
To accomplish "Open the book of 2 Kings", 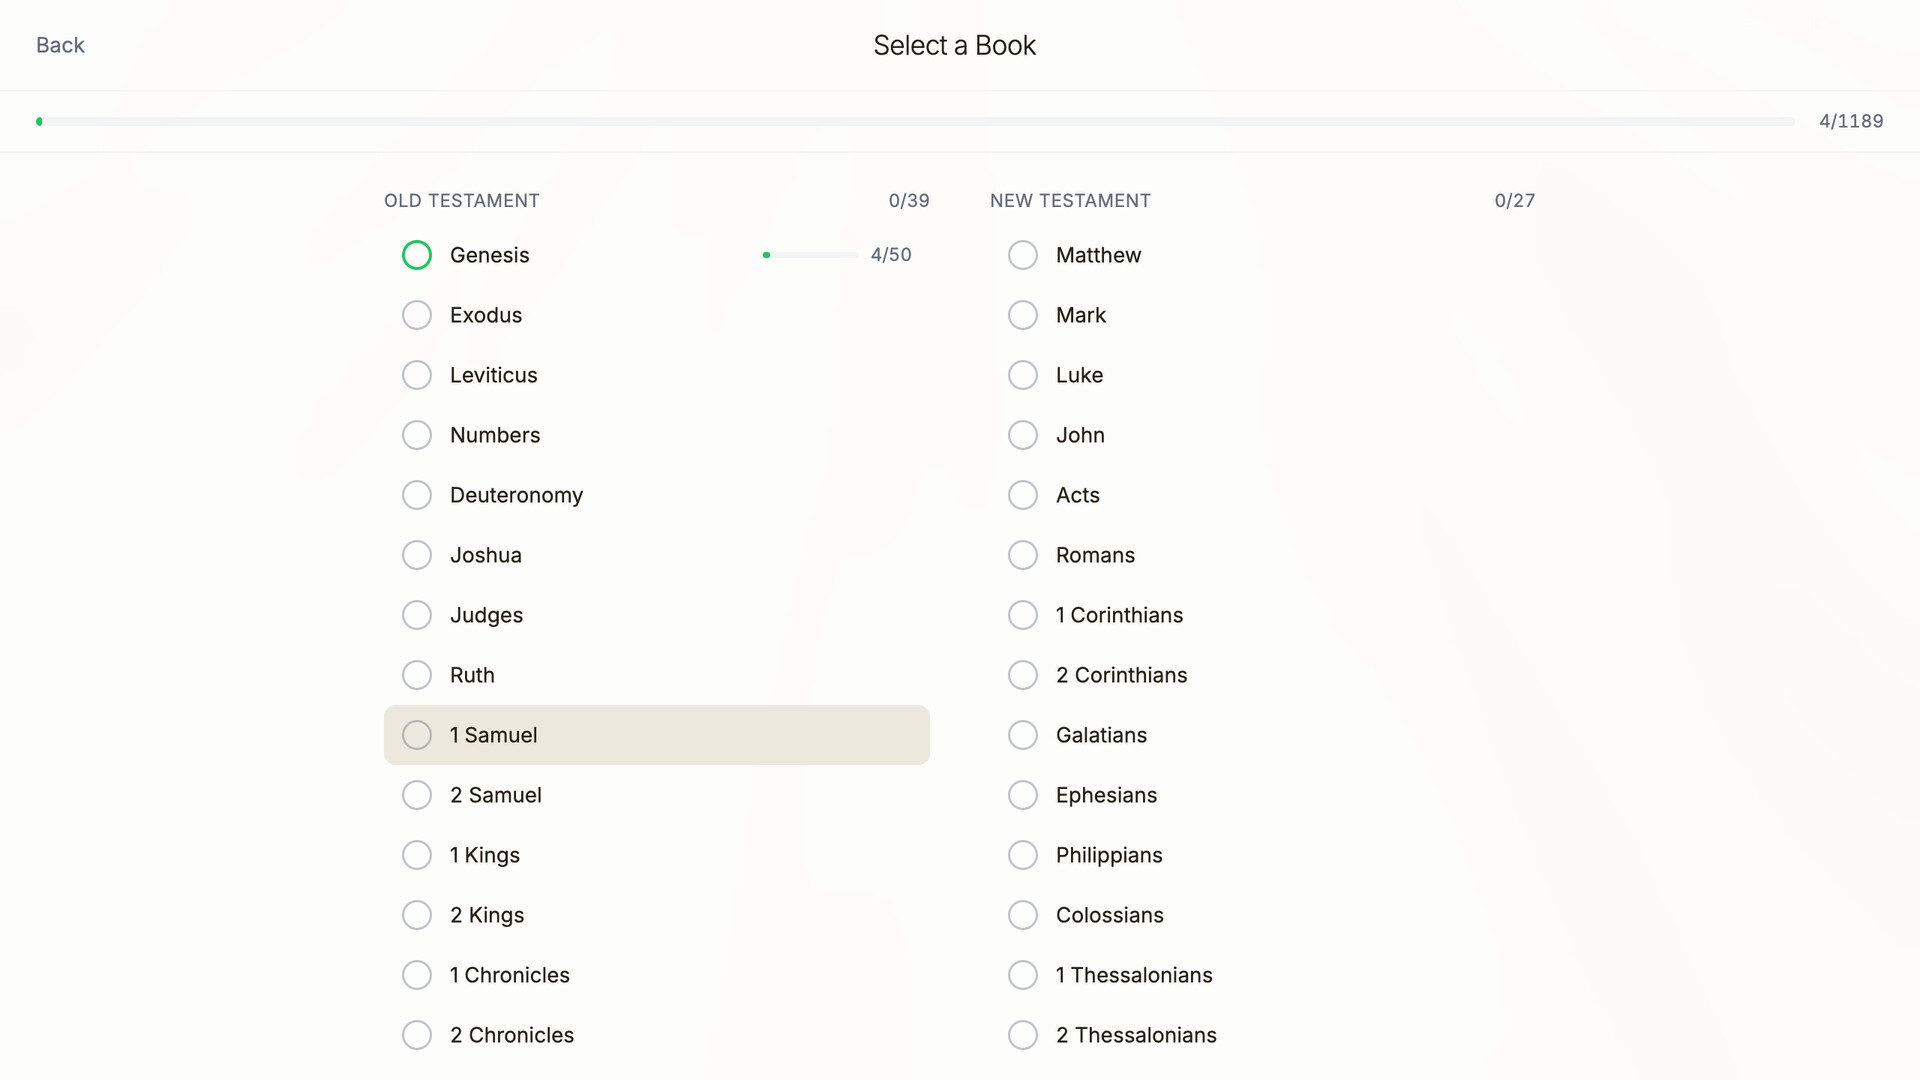I will 487,915.
